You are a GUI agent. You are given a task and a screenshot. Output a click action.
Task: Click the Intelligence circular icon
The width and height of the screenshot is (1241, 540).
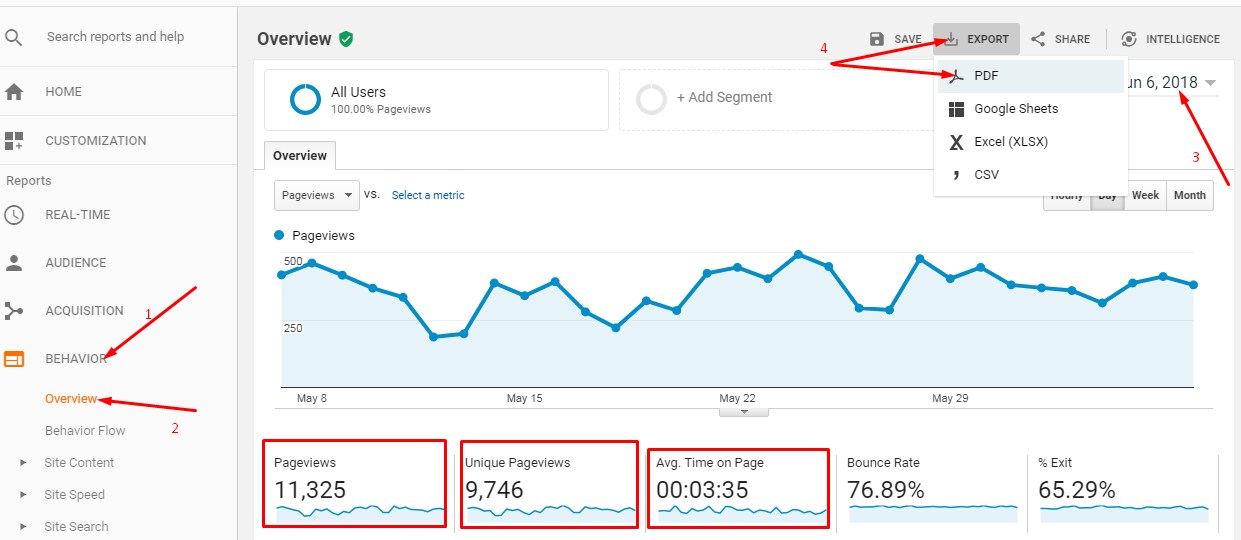(1129, 39)
